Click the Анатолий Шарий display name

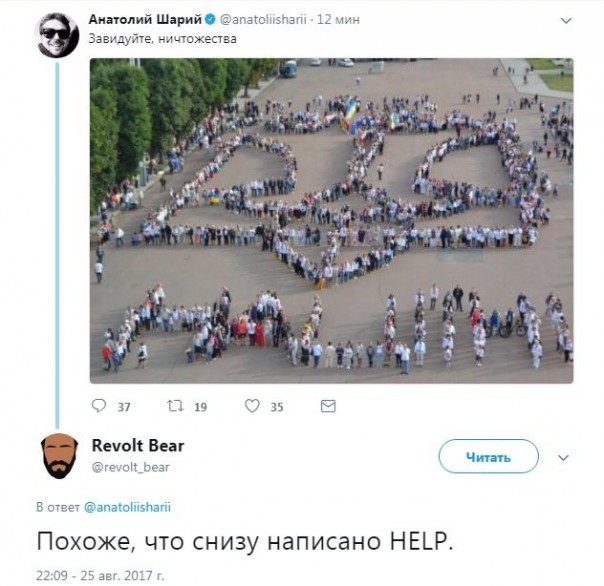point(145,19)
